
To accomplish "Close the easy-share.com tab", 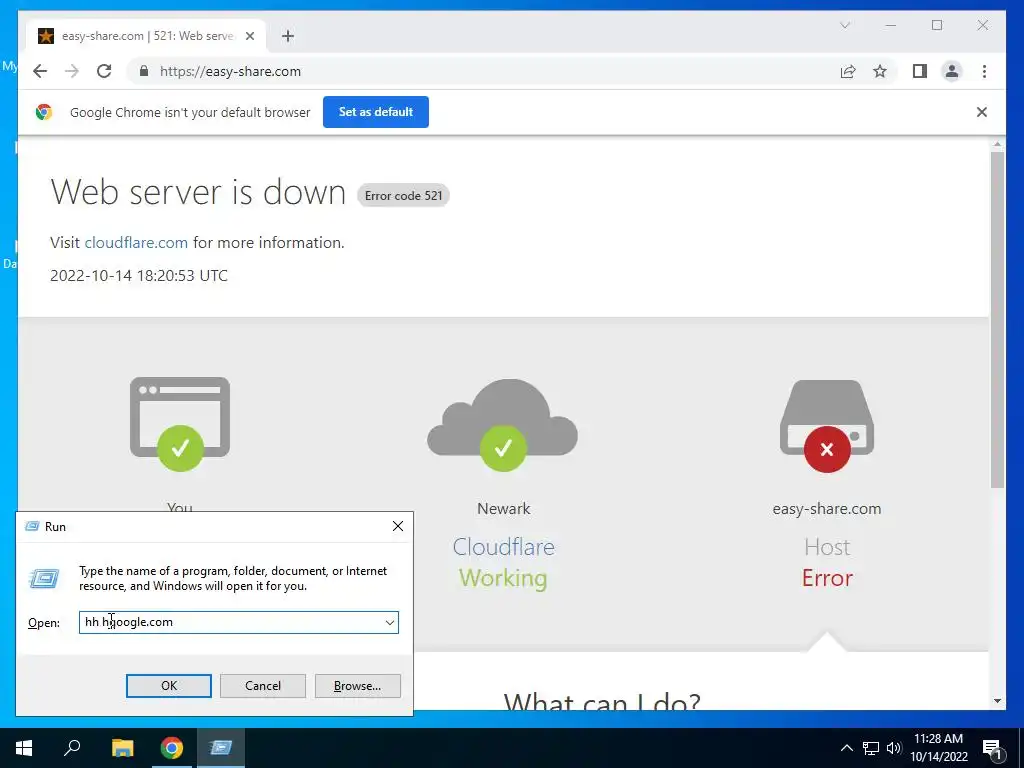I will [x=249, y=36].
